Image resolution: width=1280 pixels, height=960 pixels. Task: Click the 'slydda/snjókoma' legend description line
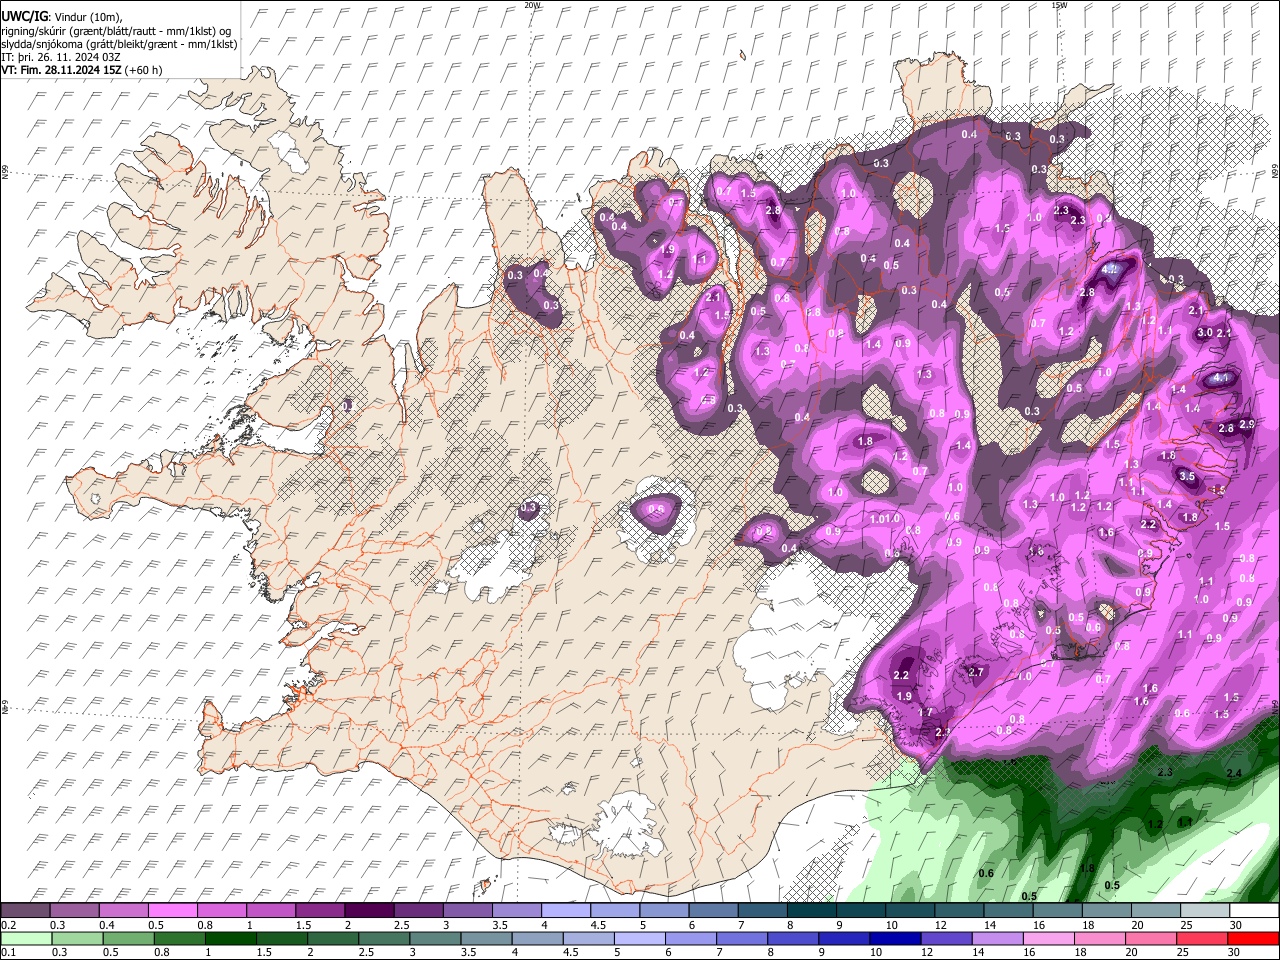(120, 44)
